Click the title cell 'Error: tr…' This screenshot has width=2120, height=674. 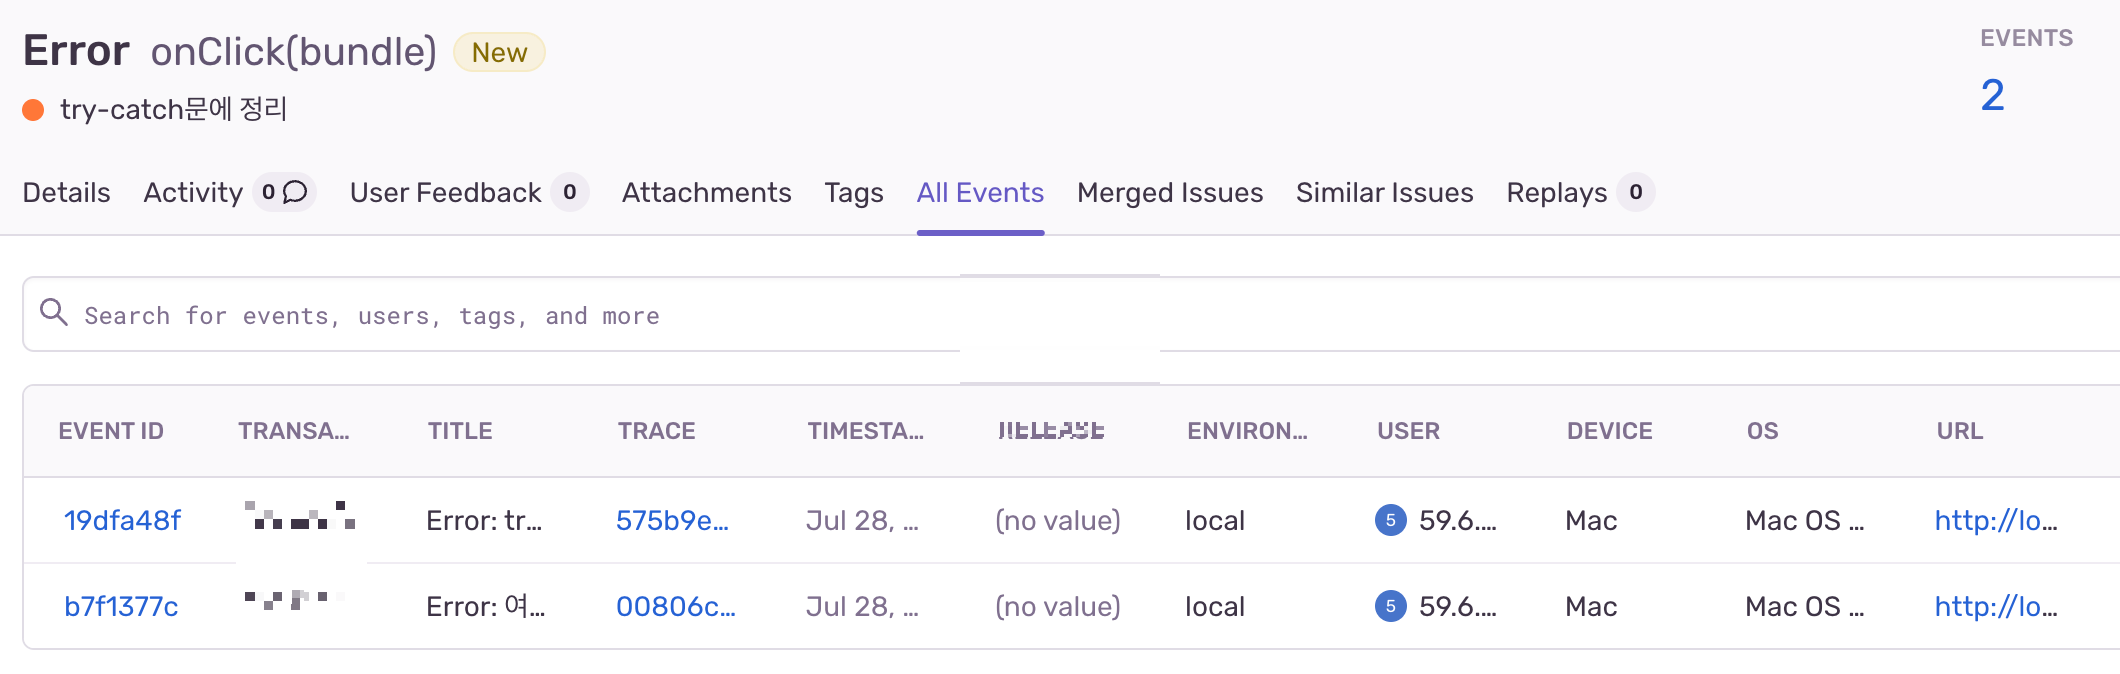[484, 520]
